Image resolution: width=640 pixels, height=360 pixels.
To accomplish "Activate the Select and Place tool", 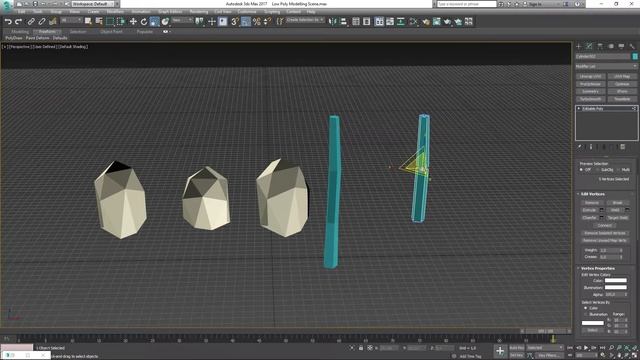I will pyautogui.click(x=165, y=22).
